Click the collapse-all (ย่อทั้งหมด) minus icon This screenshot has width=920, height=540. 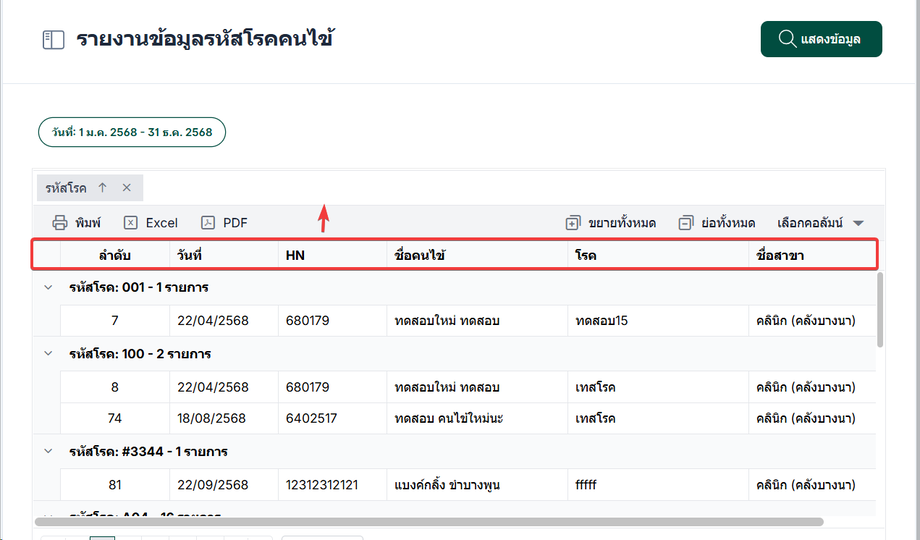point(685,223)
